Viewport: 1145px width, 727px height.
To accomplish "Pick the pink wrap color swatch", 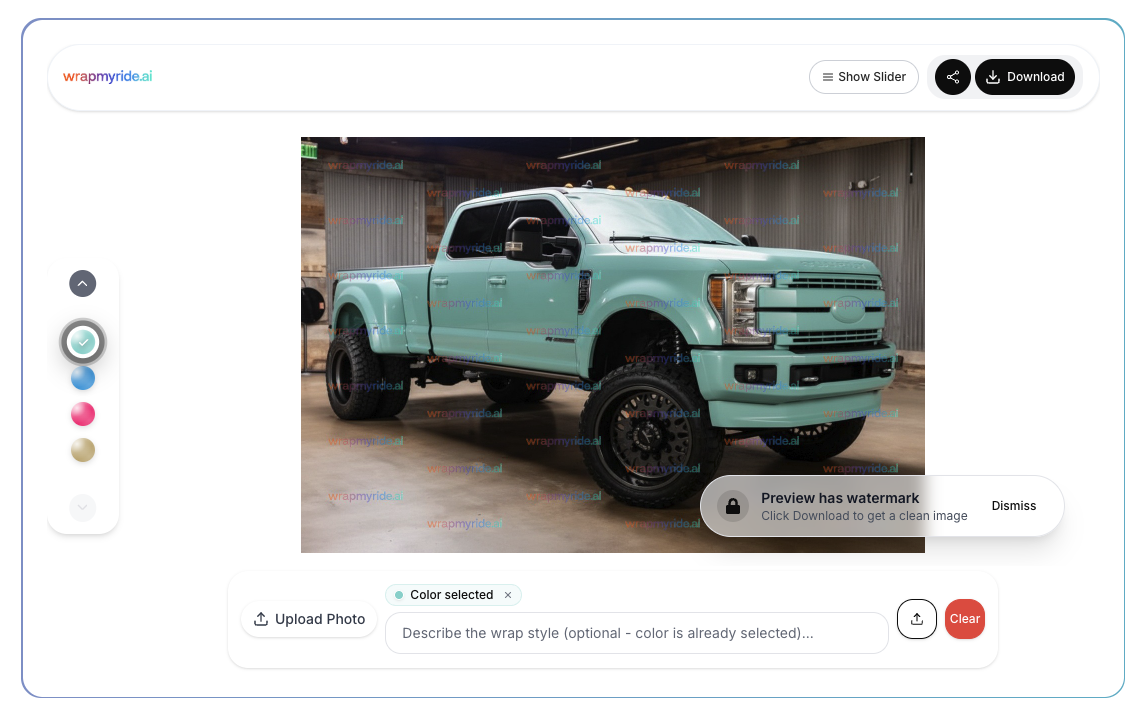I will [x=83, y=413].
